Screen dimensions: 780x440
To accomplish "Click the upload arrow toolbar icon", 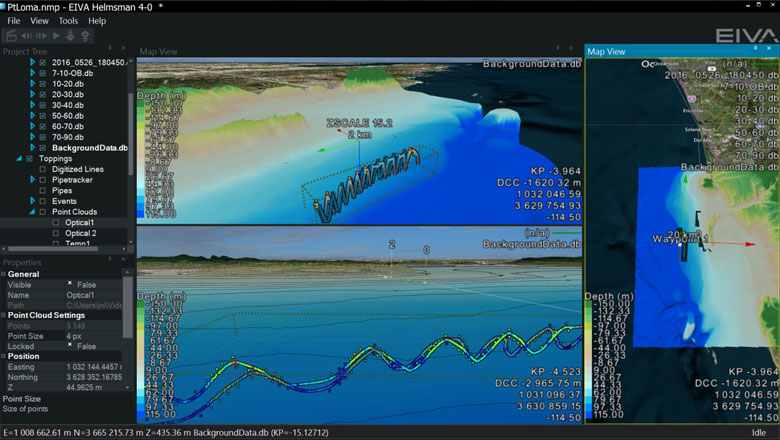I will coord(86,36).
